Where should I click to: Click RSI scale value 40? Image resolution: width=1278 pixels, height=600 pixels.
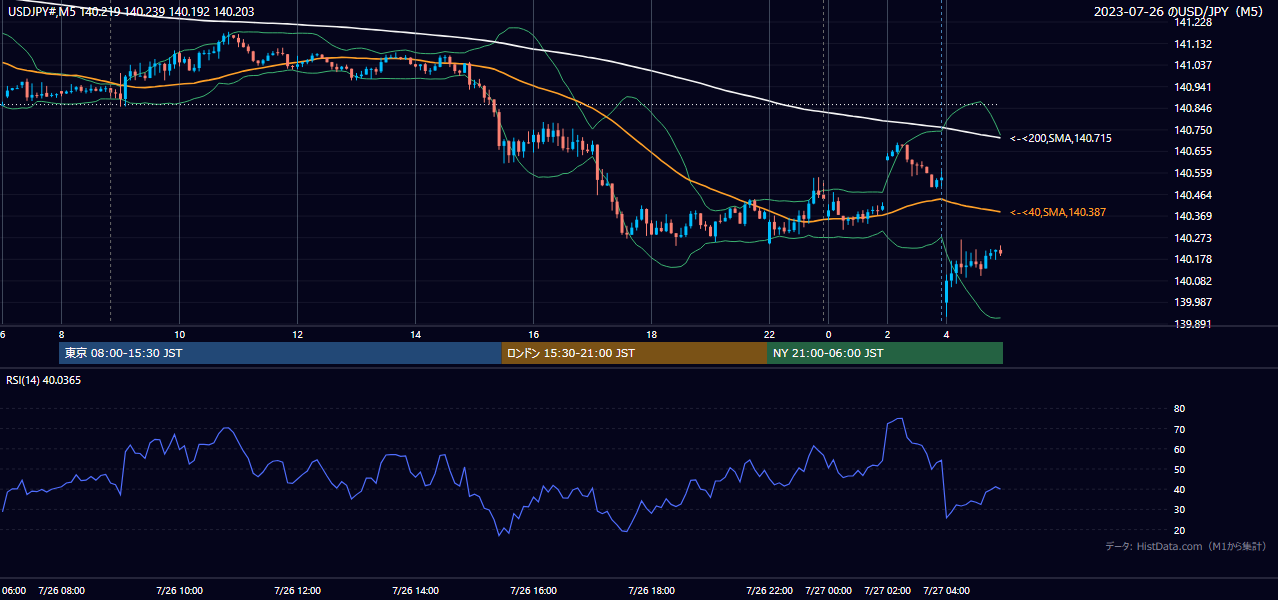(1180, 489)
